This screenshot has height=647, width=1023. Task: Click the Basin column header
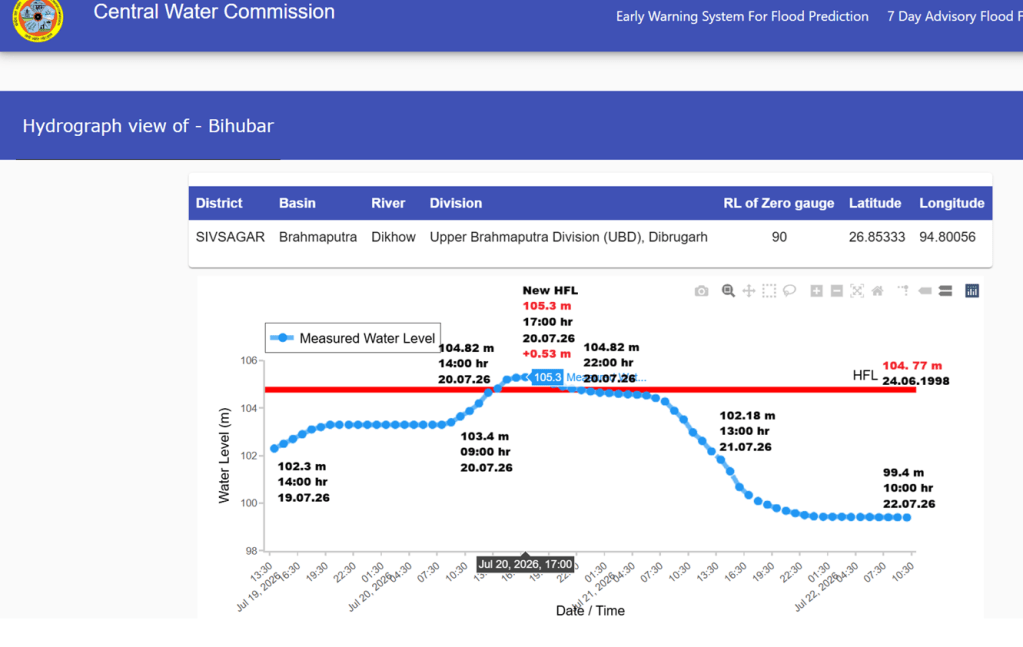(297, 203)
